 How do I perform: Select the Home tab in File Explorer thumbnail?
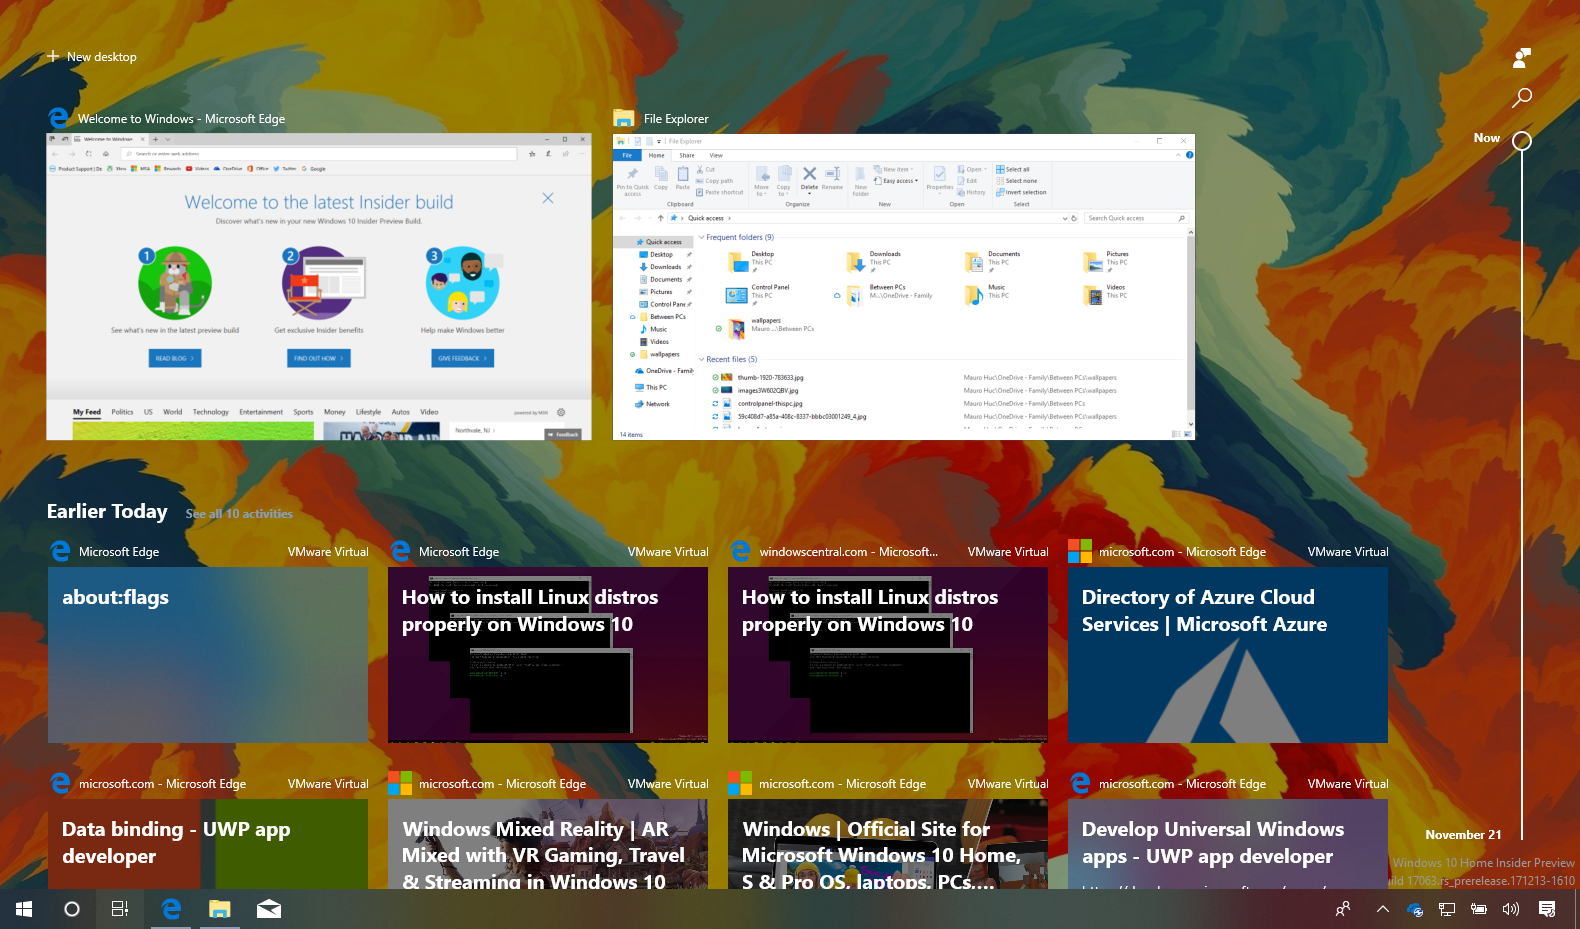click(657, 155)
